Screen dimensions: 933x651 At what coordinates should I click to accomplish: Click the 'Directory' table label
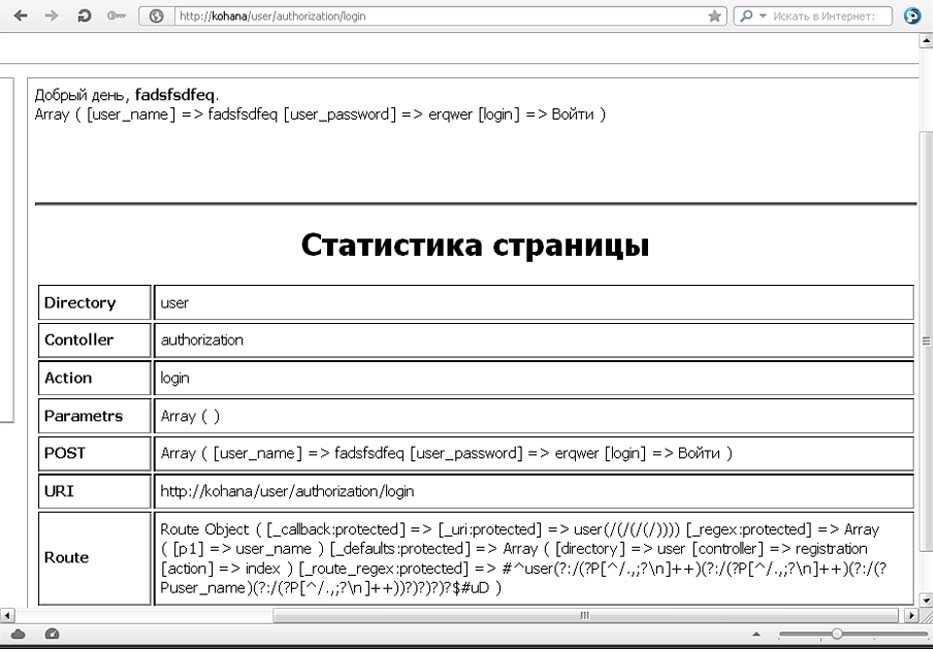tap(80, 302)
